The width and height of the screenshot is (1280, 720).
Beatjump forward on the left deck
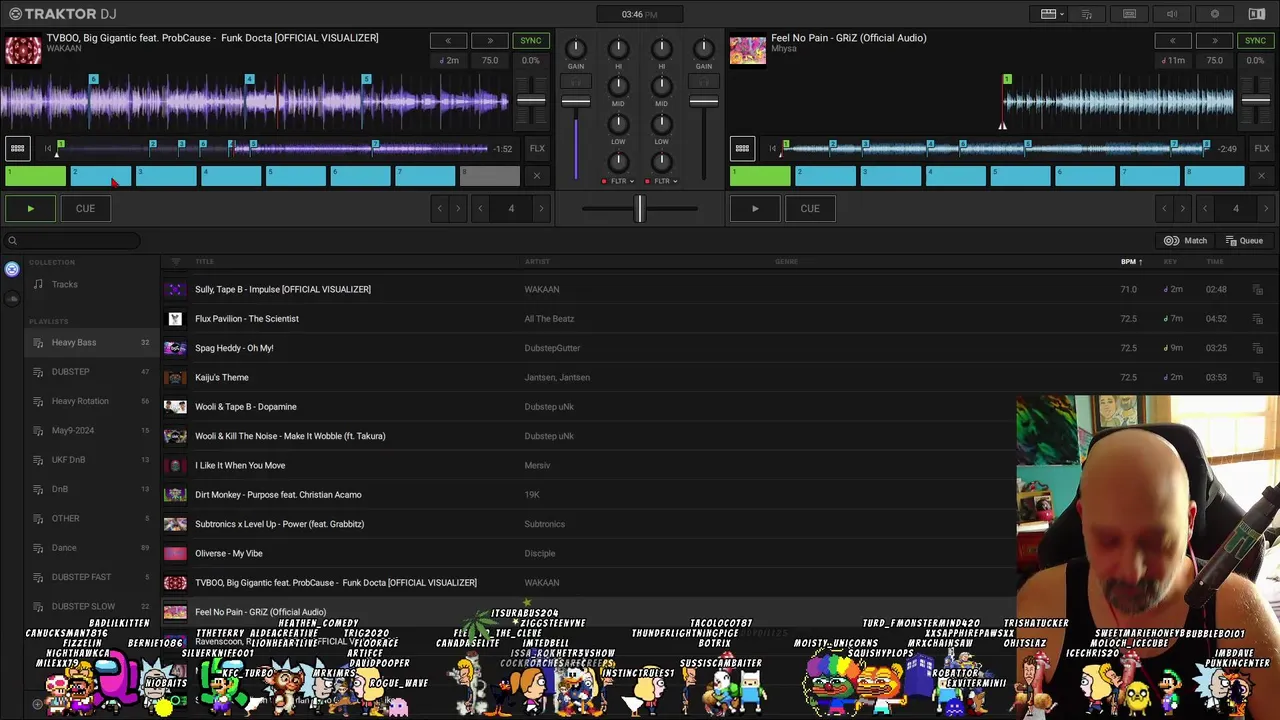tap(458, 208)
